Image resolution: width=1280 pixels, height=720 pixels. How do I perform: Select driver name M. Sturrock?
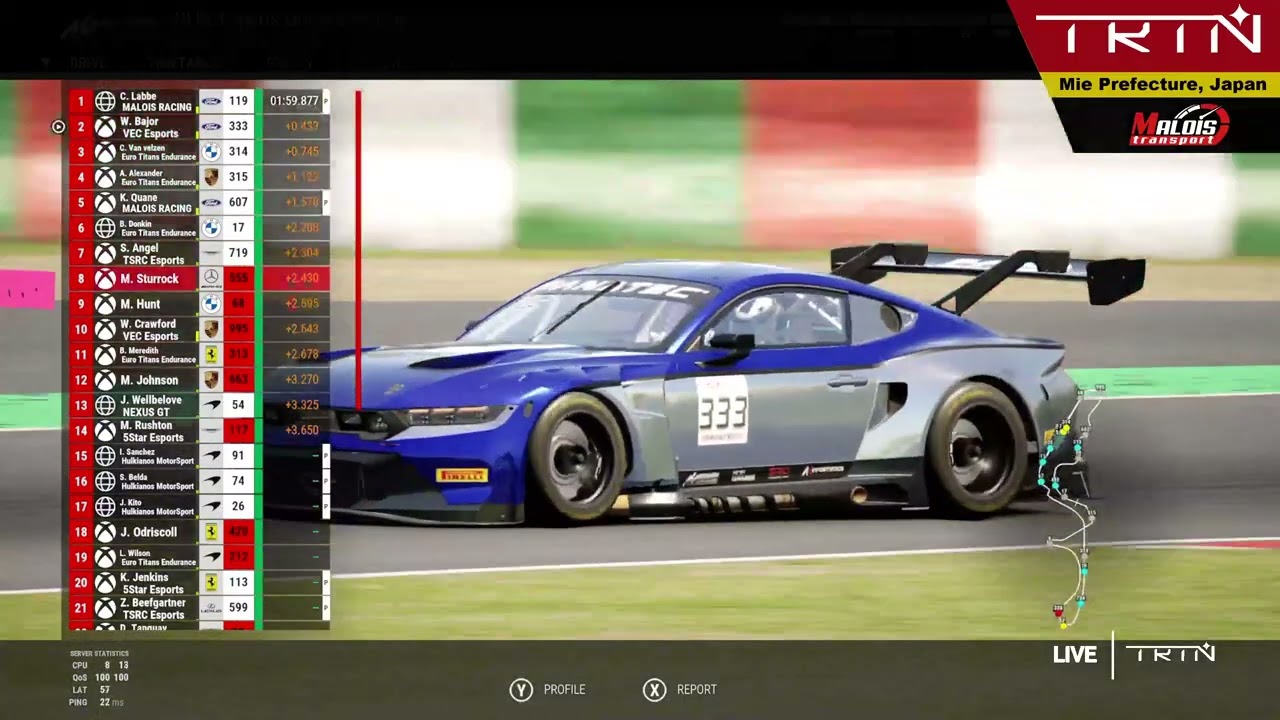tap(150, 279)
